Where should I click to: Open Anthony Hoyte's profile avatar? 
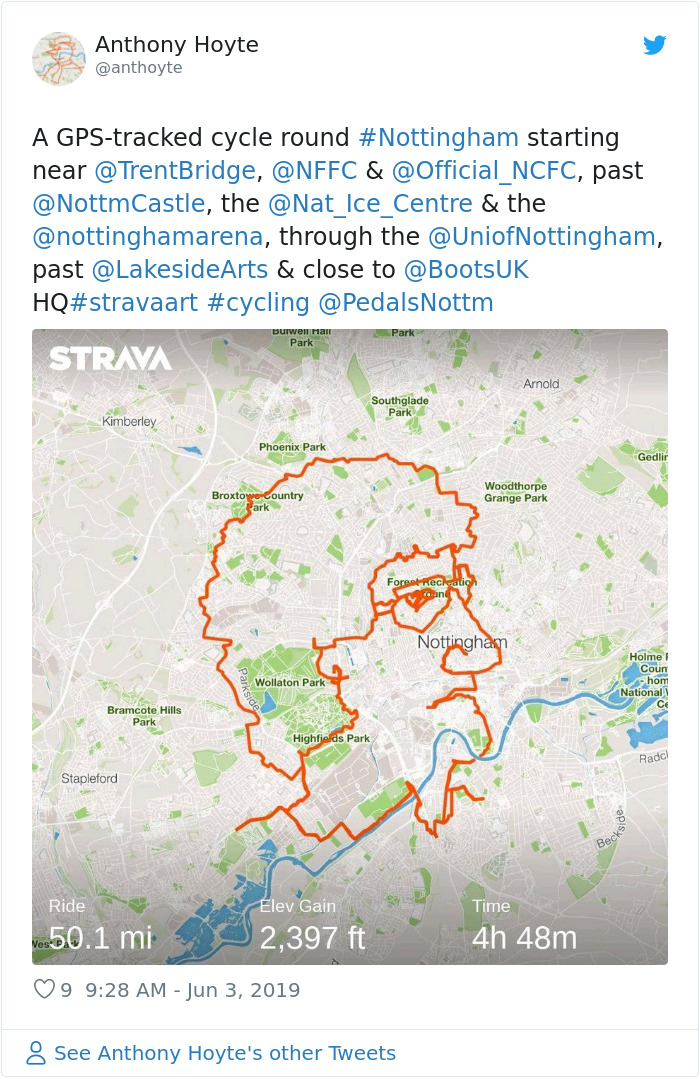[60, 57]
